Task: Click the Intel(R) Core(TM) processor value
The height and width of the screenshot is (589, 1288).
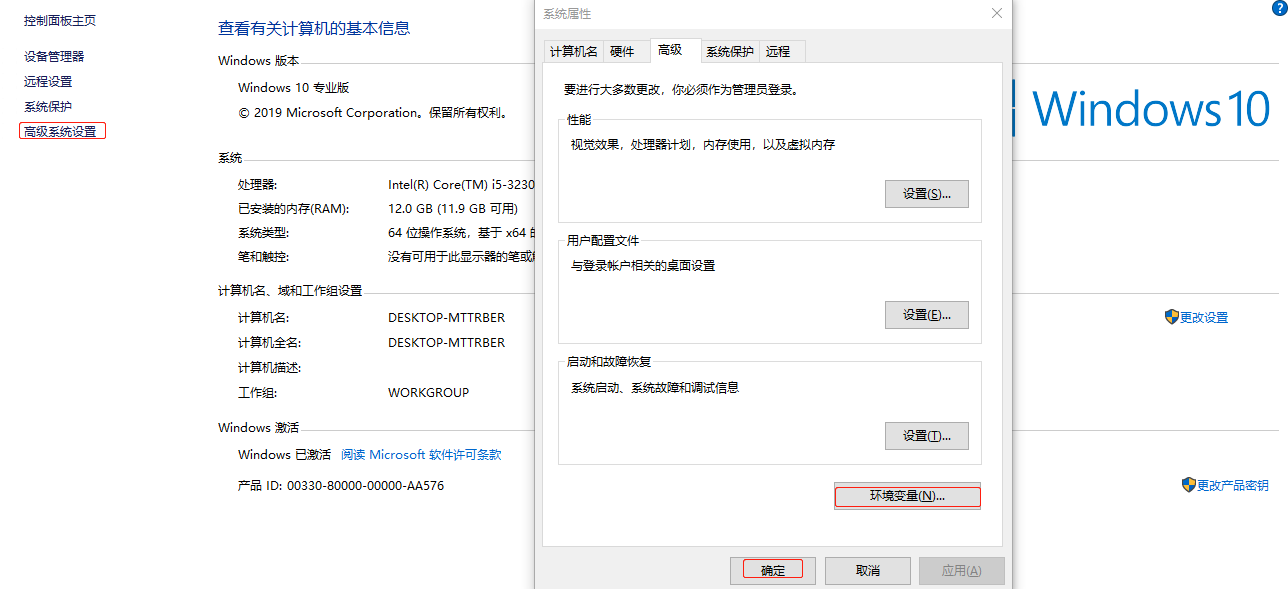Action: (461, 185)
